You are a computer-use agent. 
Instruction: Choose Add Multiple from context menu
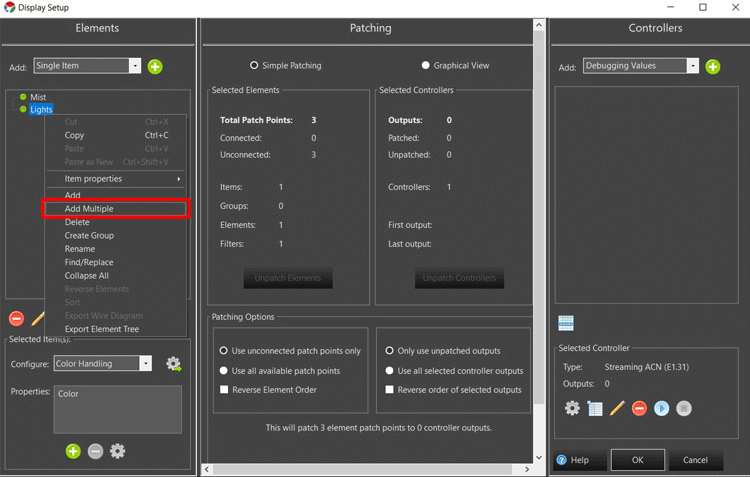89,209
